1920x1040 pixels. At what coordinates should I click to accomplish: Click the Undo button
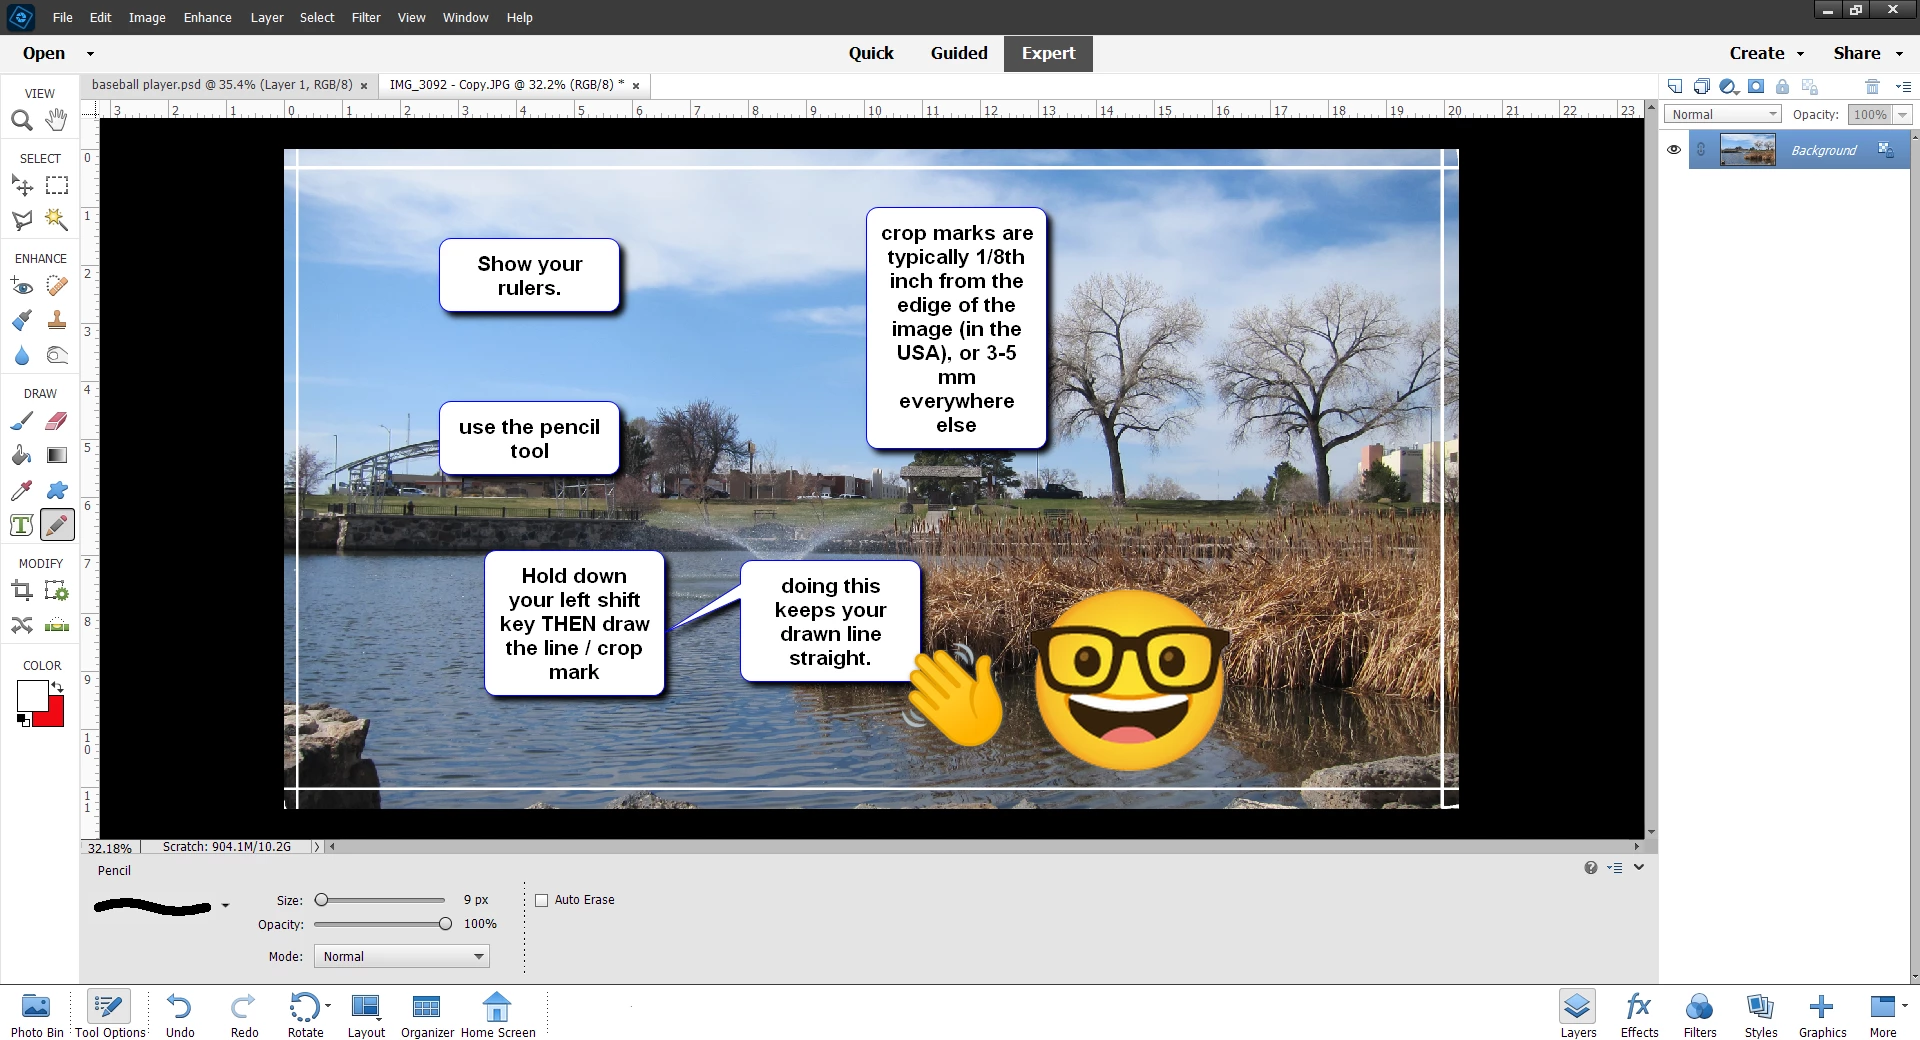coord(180,1014)
